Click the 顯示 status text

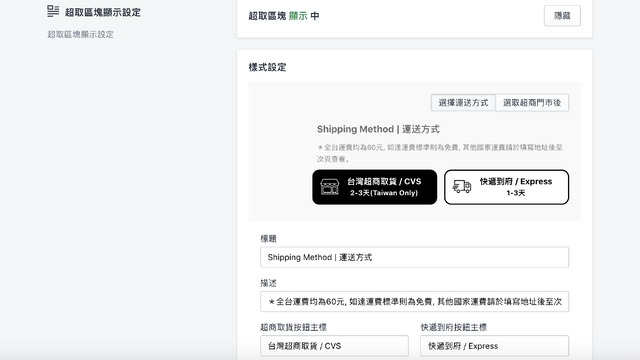(x=298, y=16)
